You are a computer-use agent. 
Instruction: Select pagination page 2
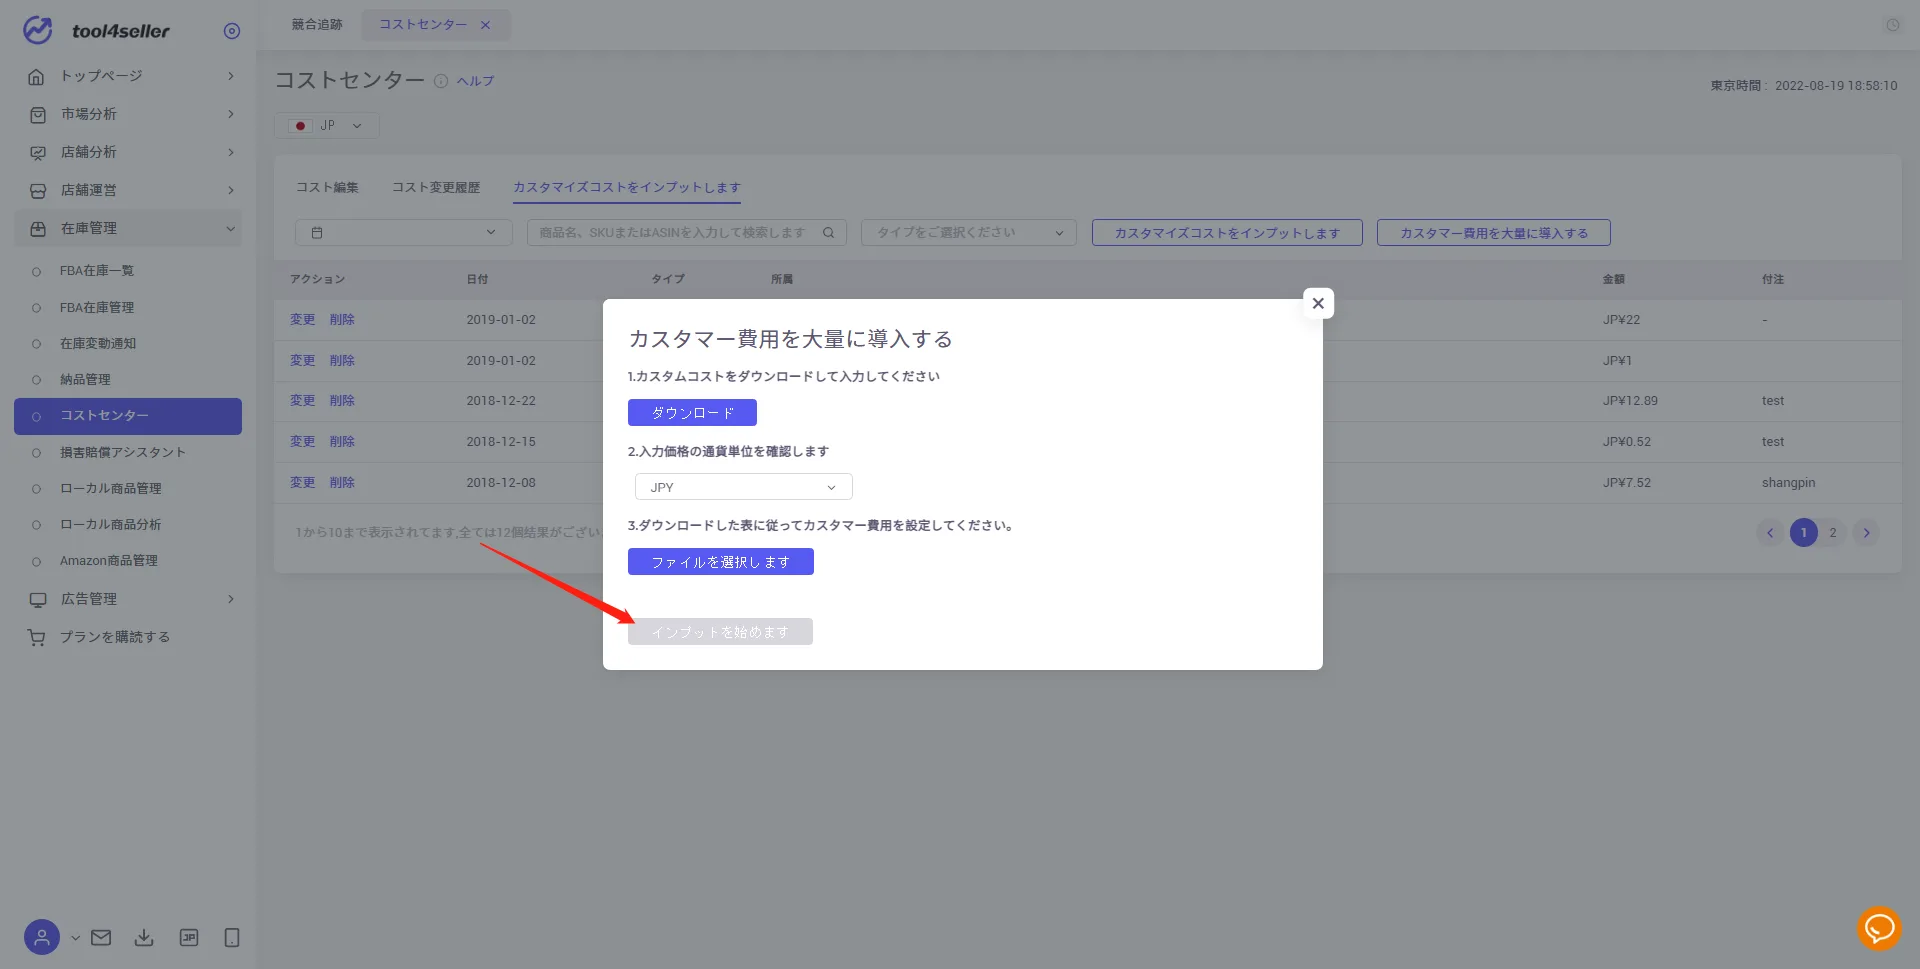pos(1833,533)
